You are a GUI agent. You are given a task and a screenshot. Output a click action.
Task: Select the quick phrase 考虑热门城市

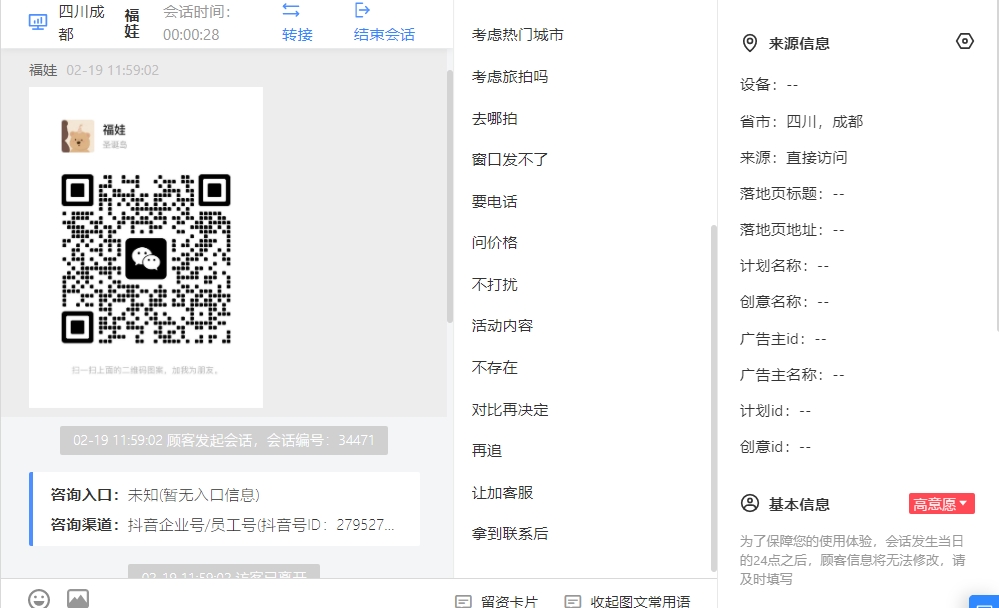[517, 35]
